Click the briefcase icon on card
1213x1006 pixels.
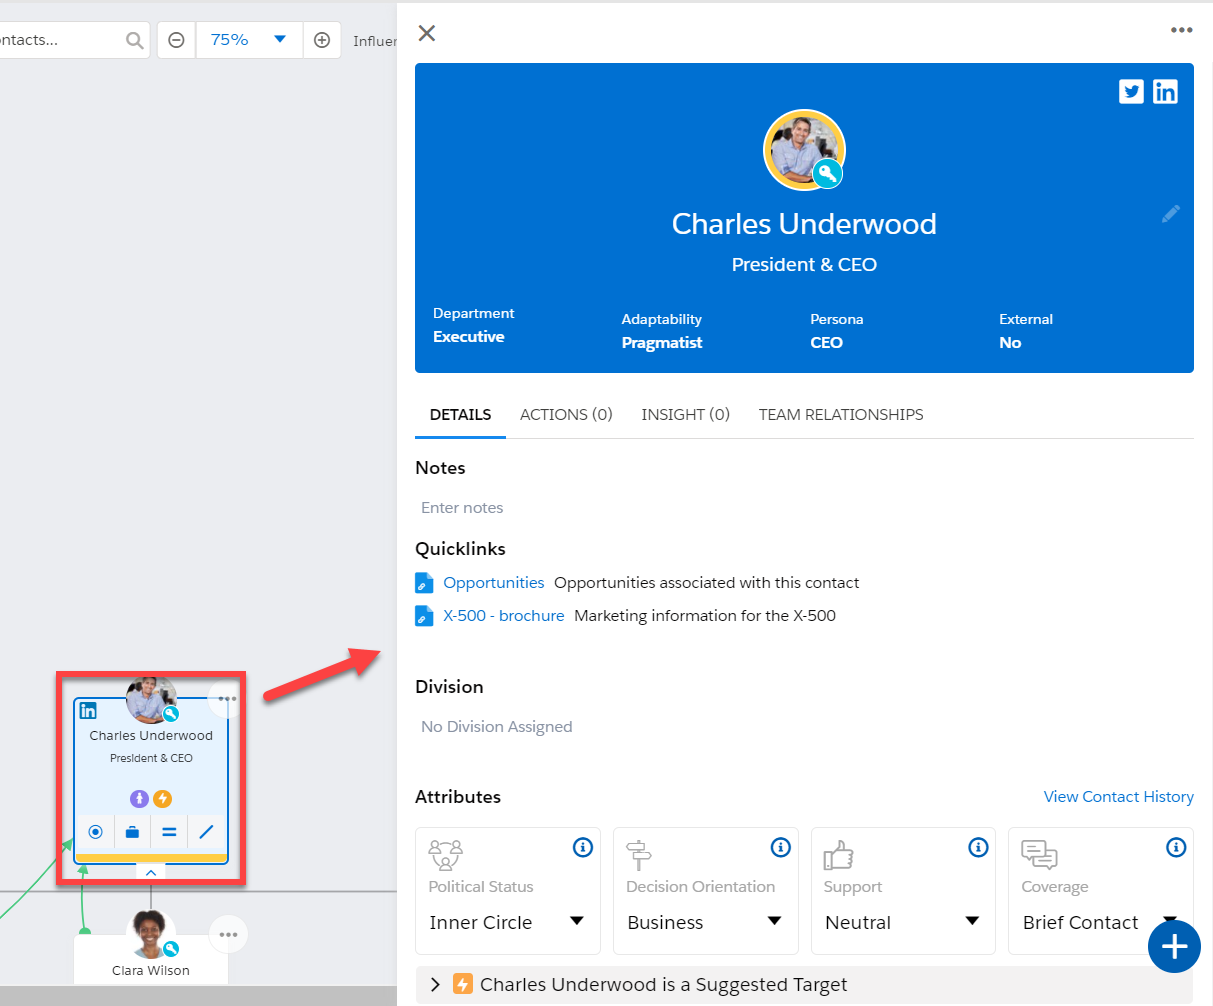click(132, 831)
